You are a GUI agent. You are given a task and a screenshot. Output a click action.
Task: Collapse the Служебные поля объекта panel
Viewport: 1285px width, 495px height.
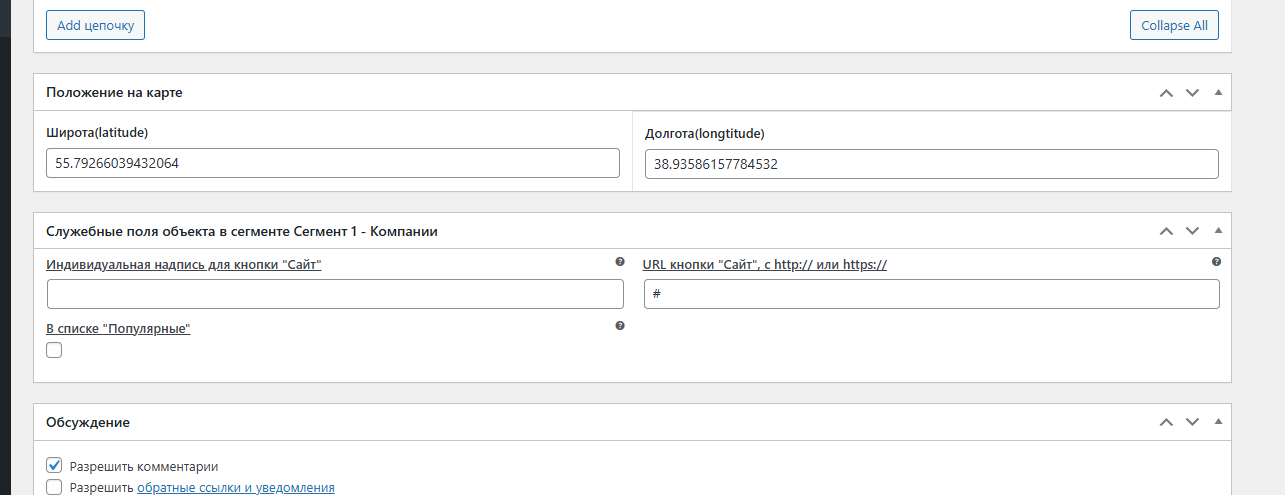tap(1217, 231)
